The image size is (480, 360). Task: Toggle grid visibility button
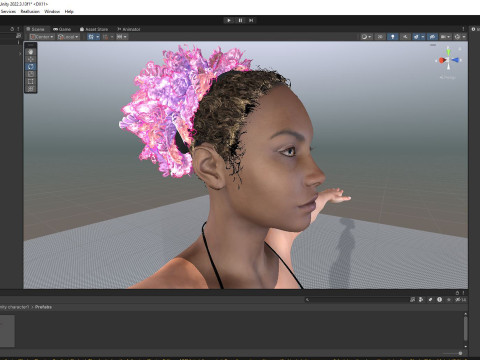[91, 37]
